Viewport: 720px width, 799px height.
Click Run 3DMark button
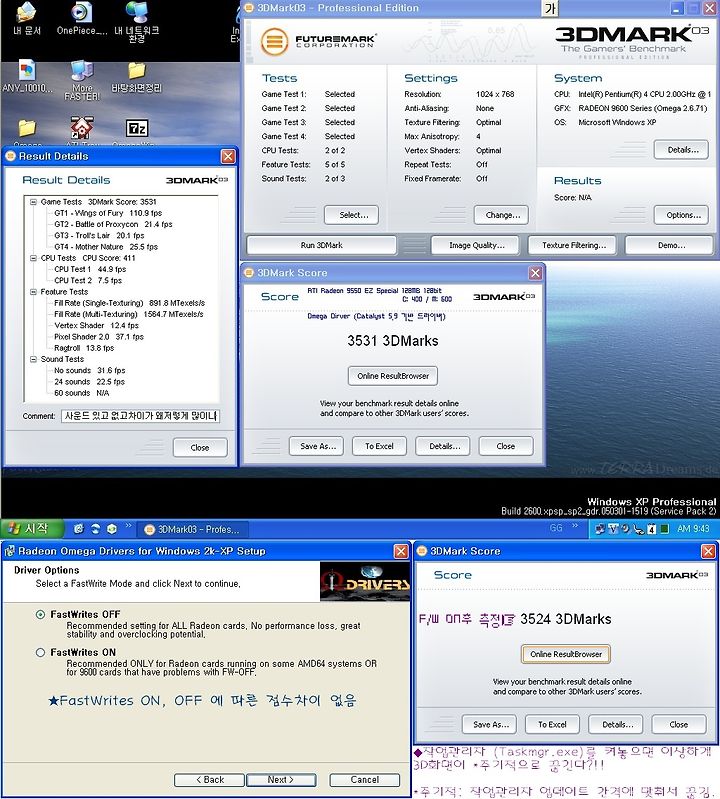[322, 245]
